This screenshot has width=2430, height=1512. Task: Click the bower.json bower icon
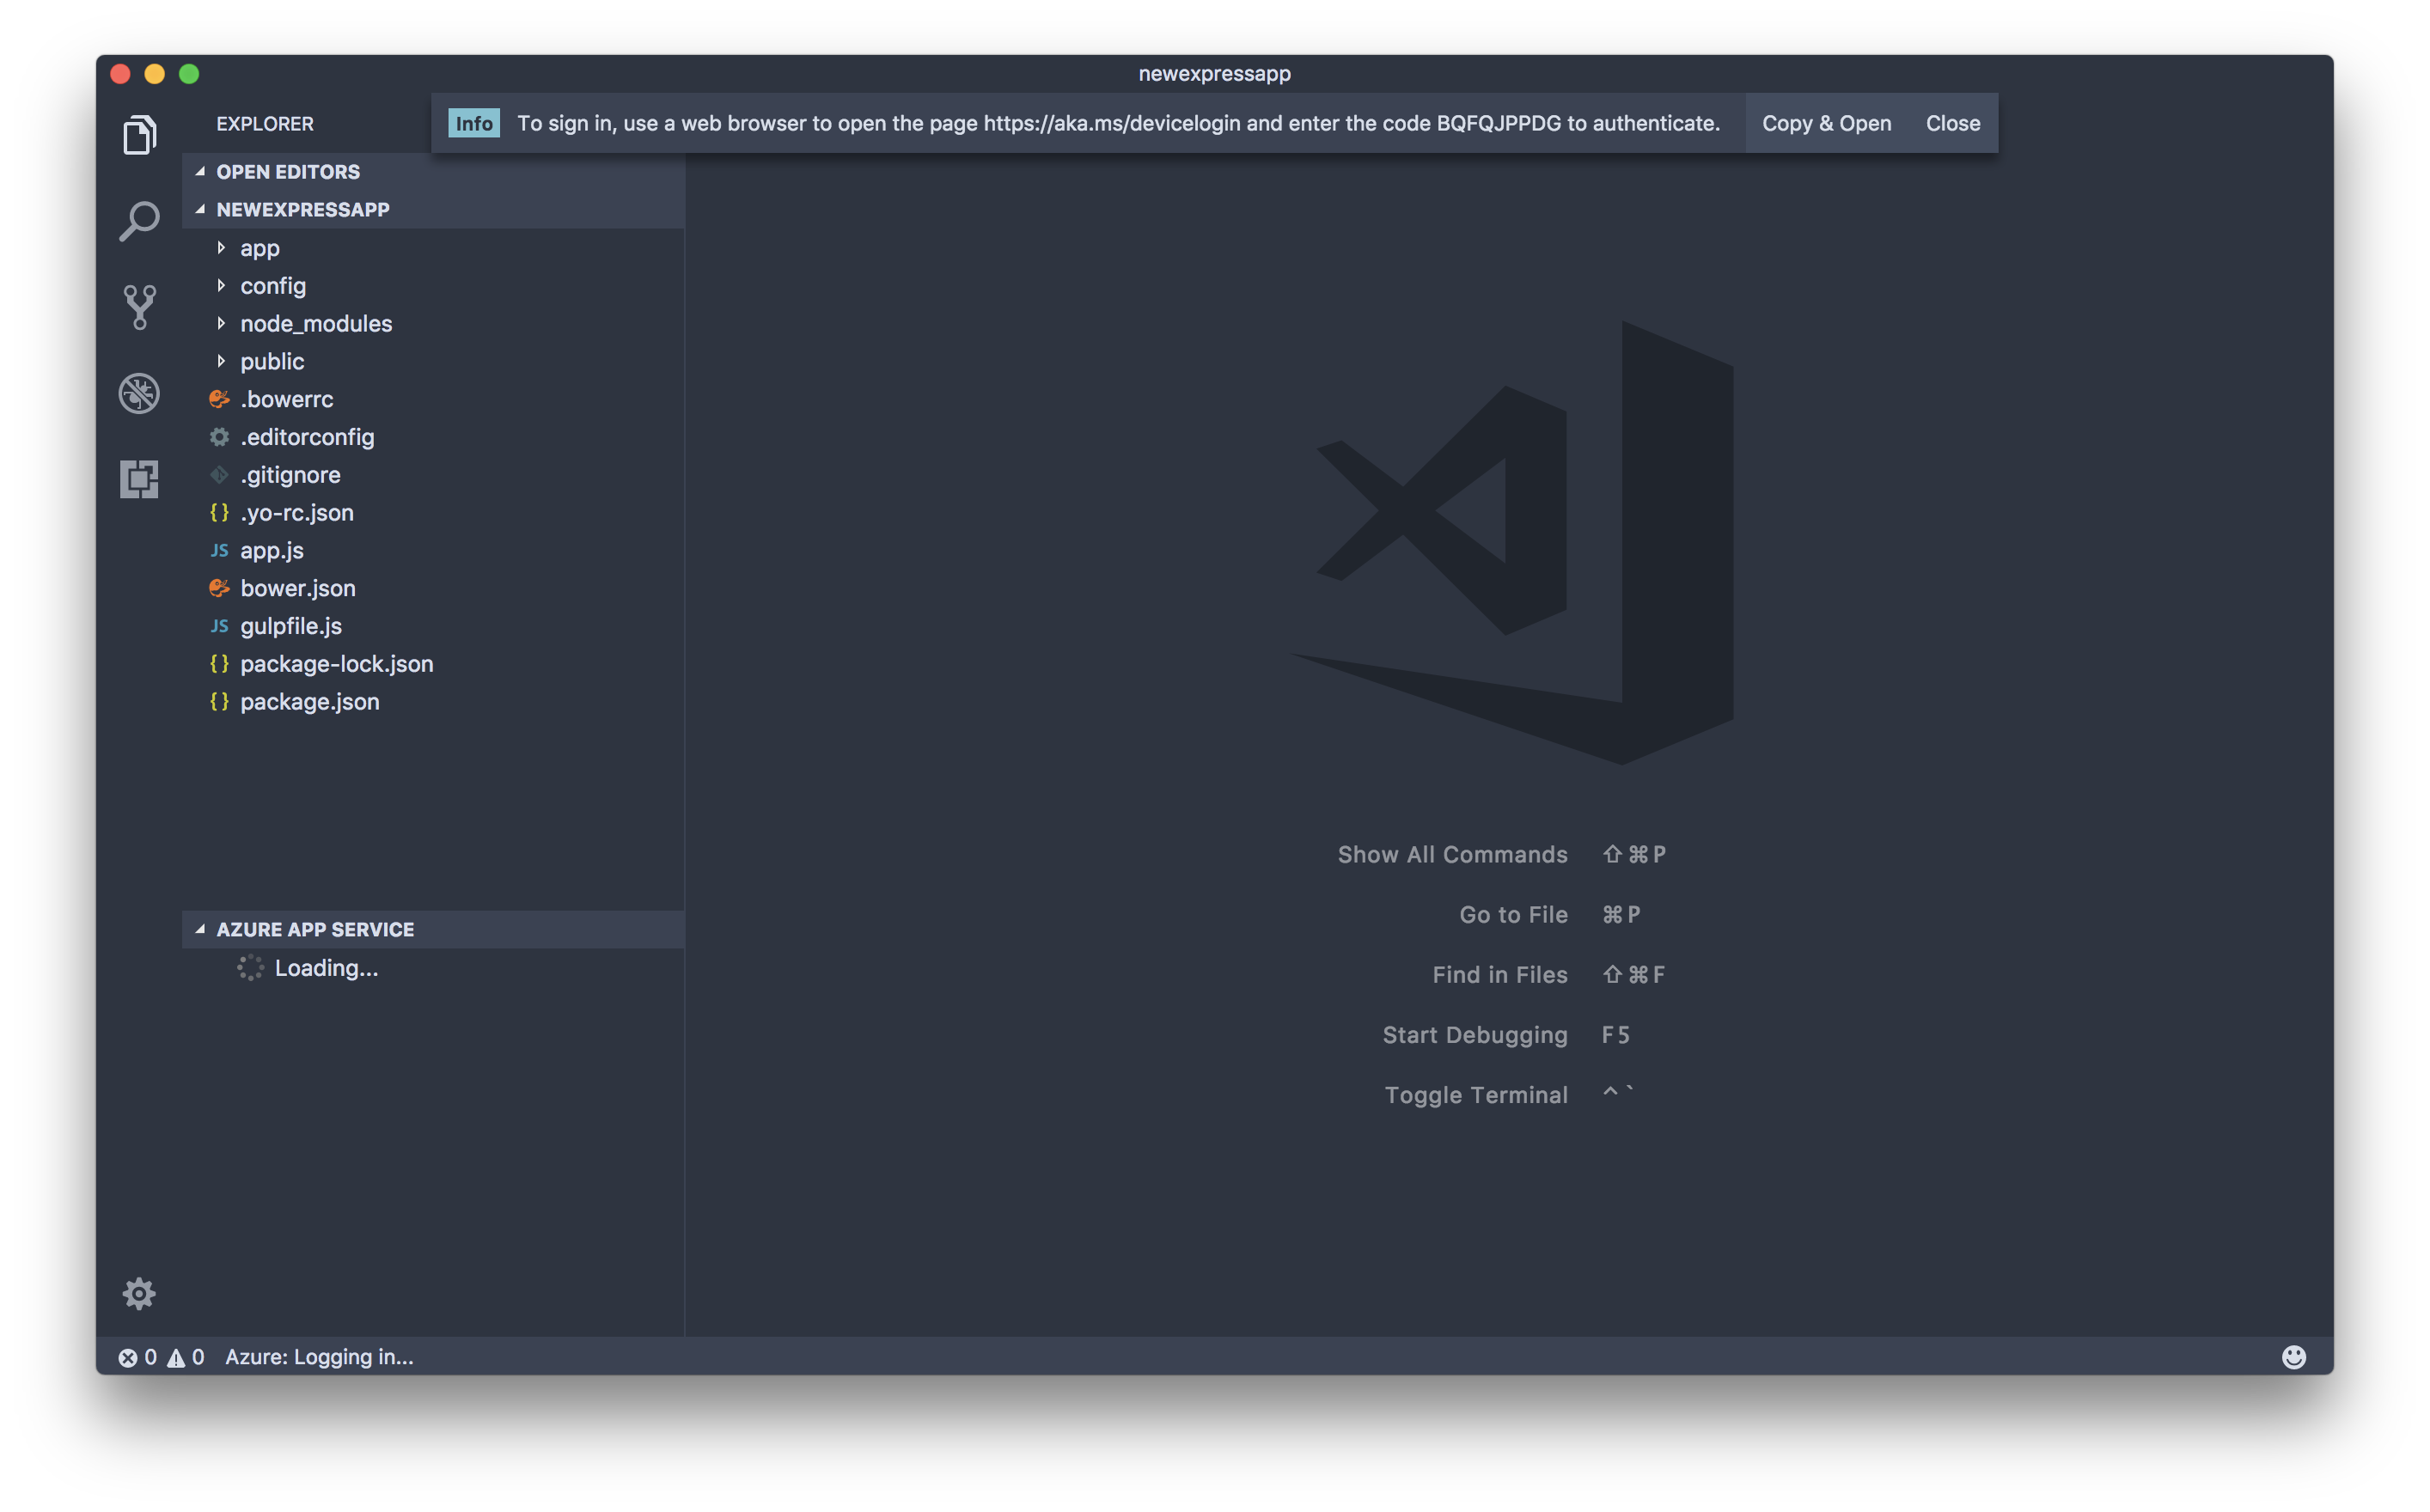coord(219,588)
